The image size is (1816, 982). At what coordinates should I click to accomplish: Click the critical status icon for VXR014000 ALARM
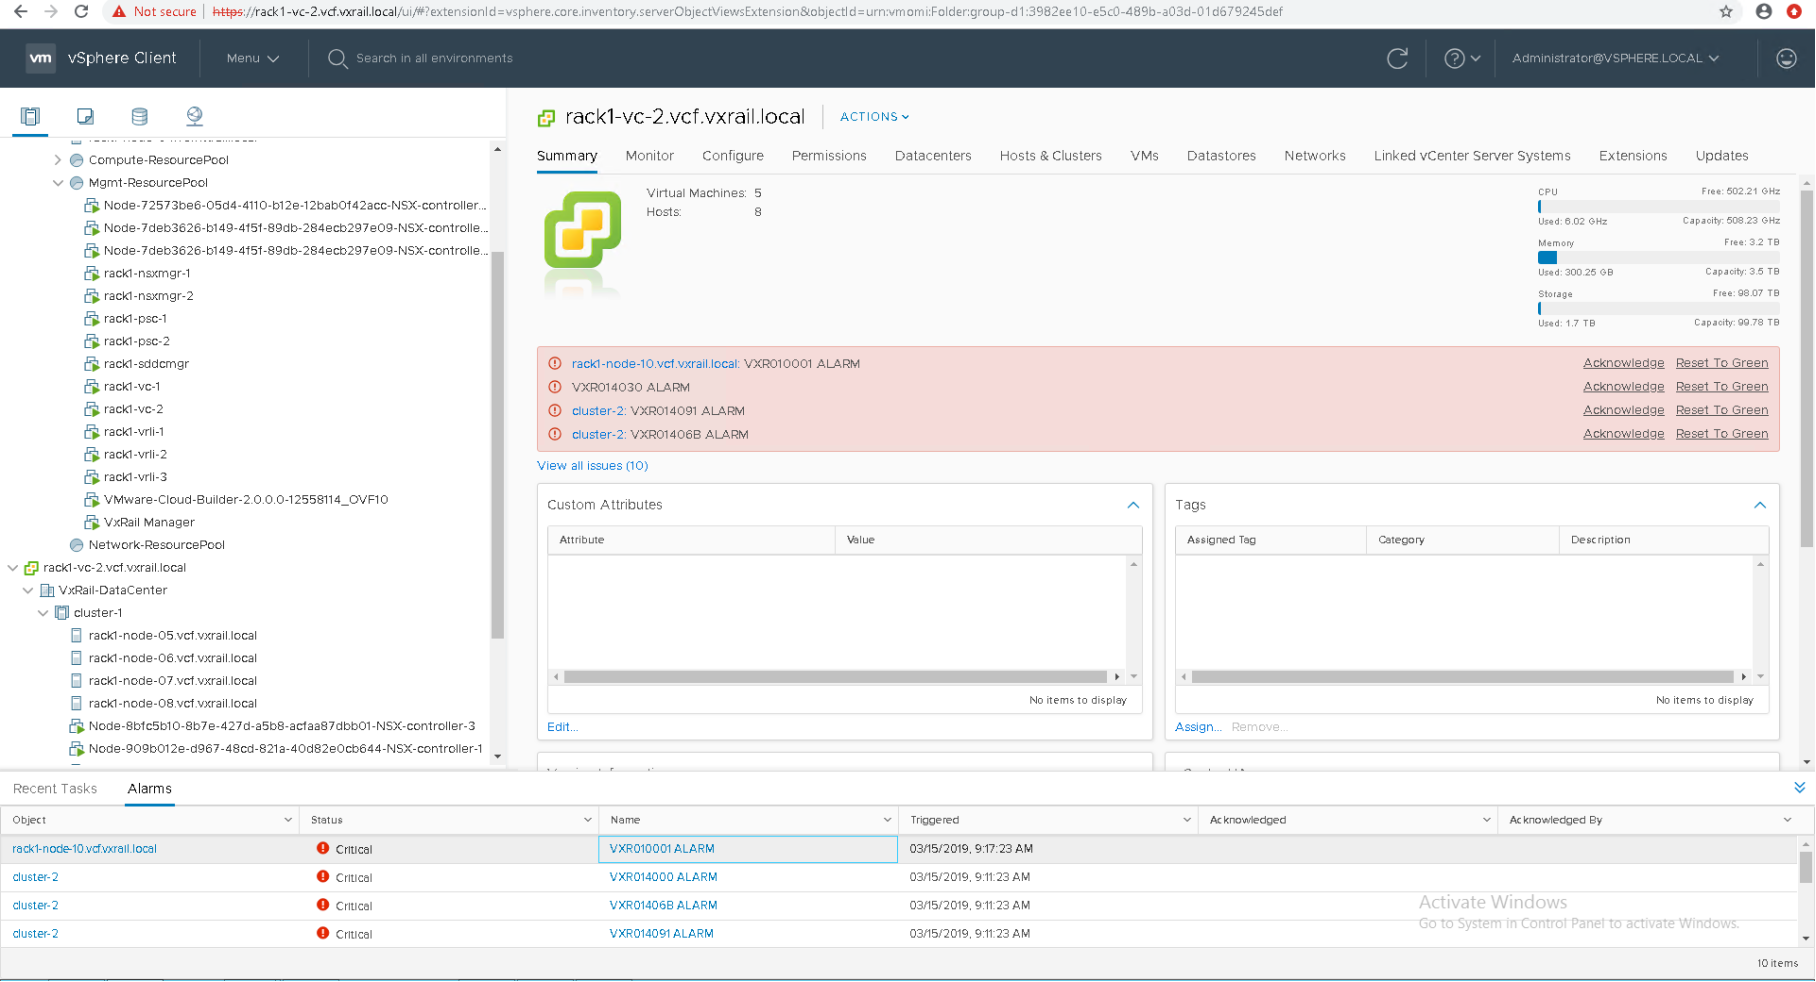323,876
